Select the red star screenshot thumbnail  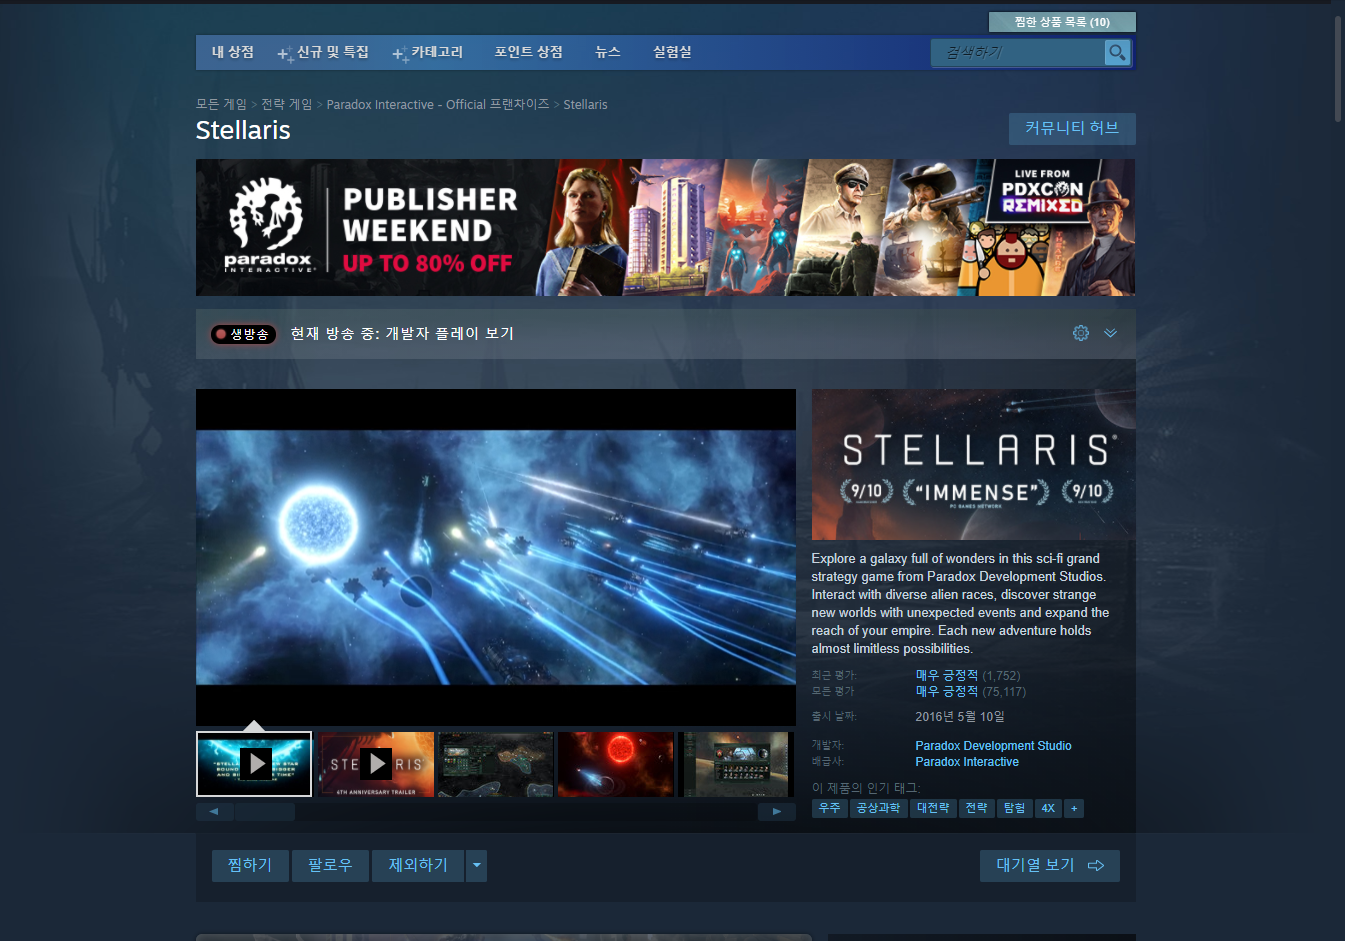tap(616, 764)
